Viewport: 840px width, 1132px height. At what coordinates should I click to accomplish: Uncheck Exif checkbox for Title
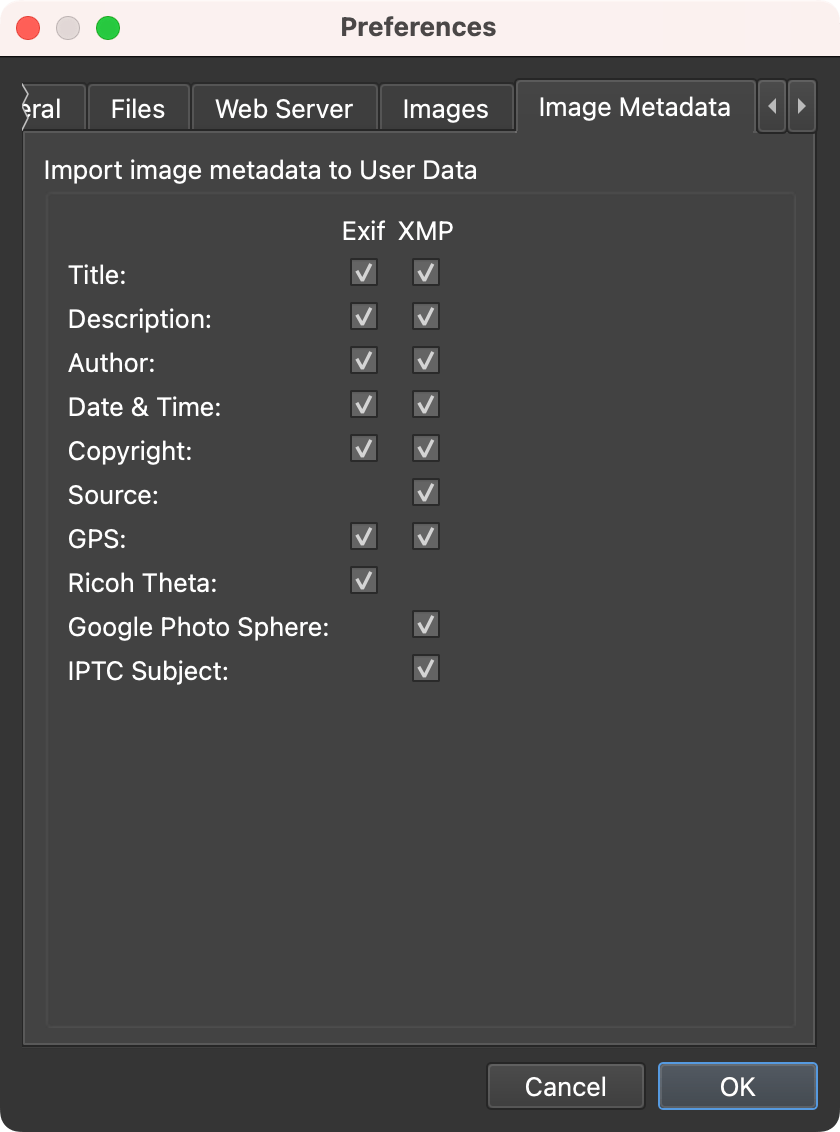point(364,272)
